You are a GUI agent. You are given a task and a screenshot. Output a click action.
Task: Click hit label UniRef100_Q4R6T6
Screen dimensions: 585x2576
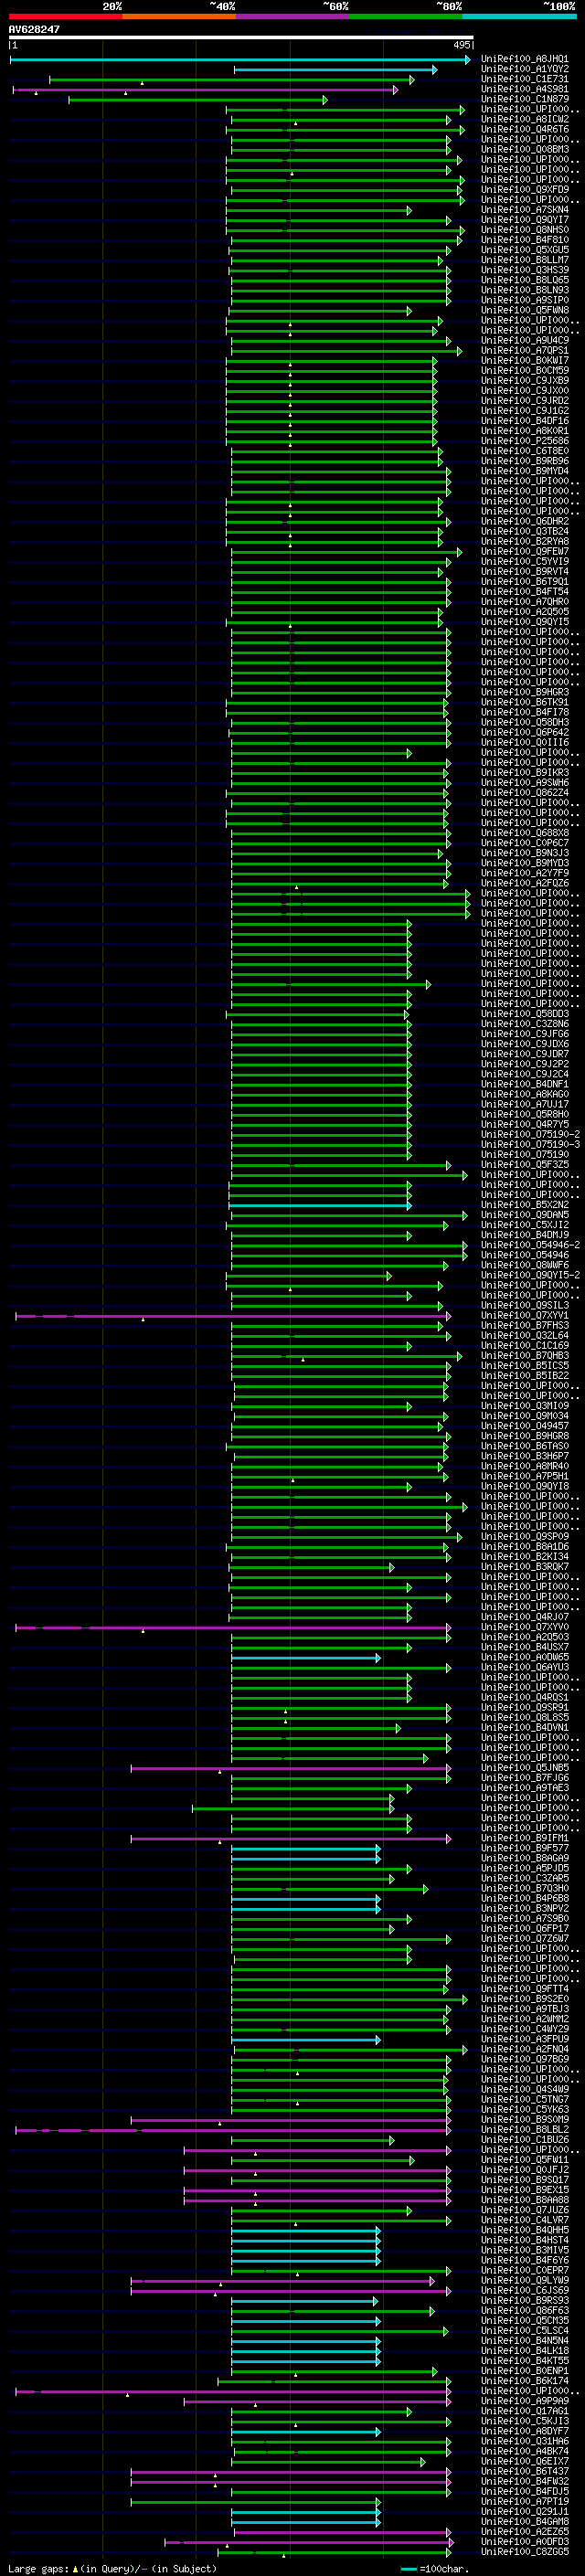pyautogui.click(x=525, y=129)
